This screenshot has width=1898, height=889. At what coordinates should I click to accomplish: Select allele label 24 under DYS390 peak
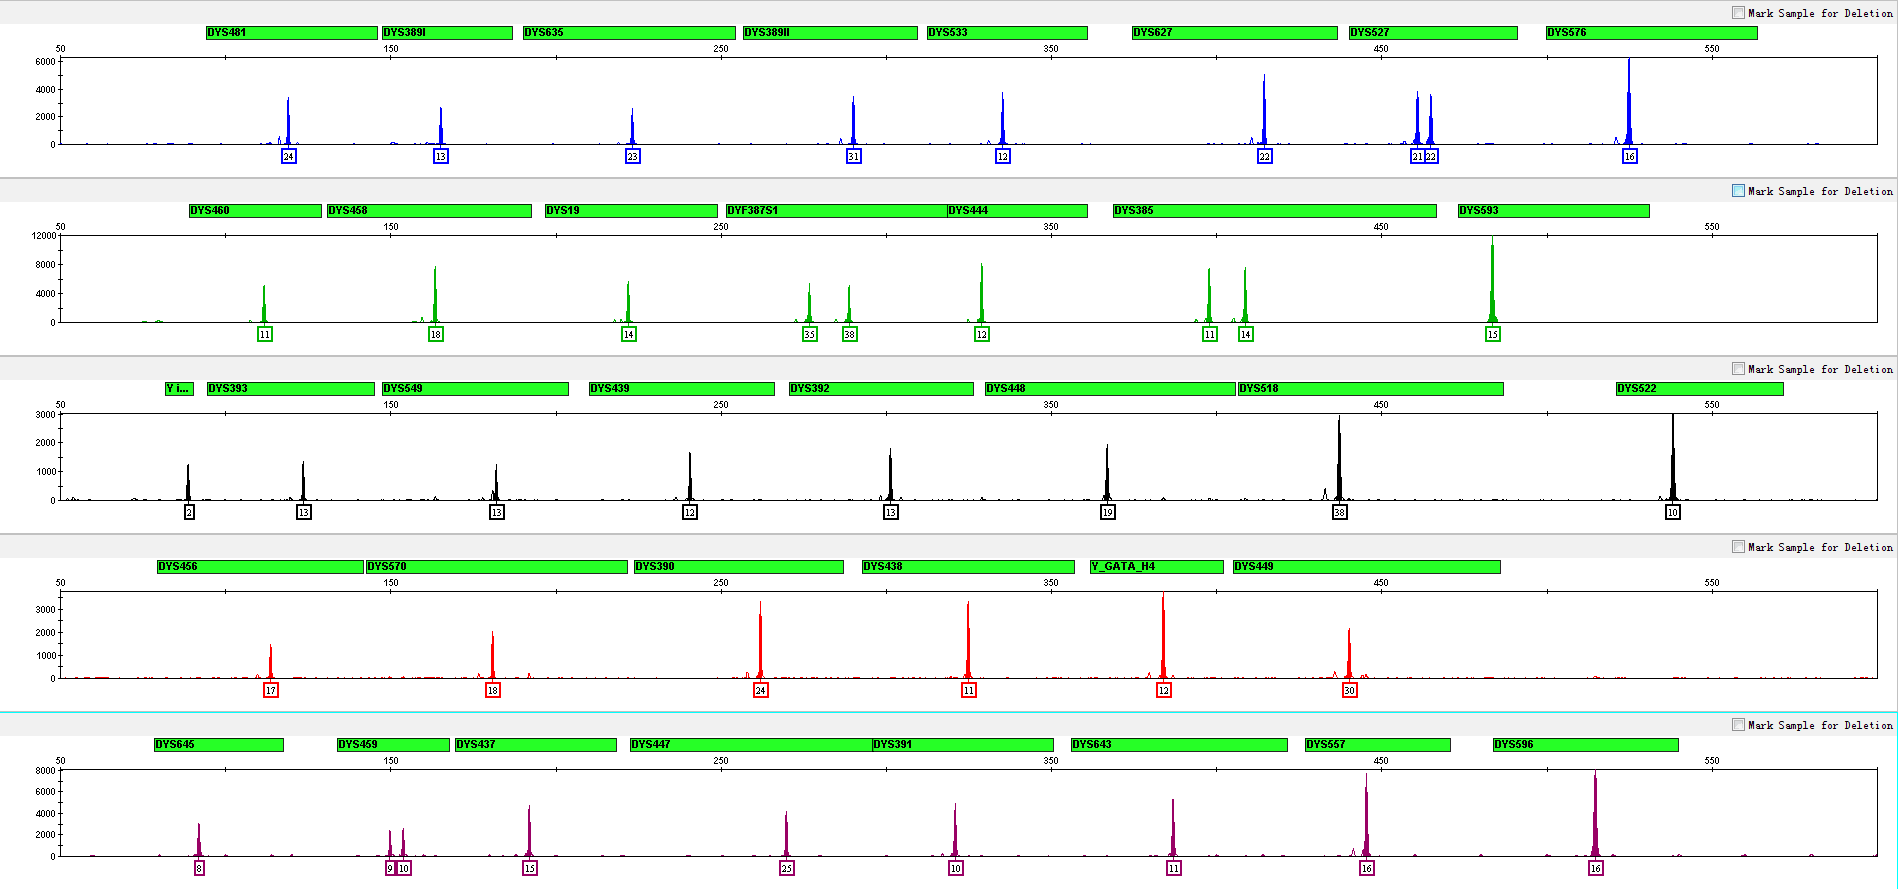click(x=760, y=691)
